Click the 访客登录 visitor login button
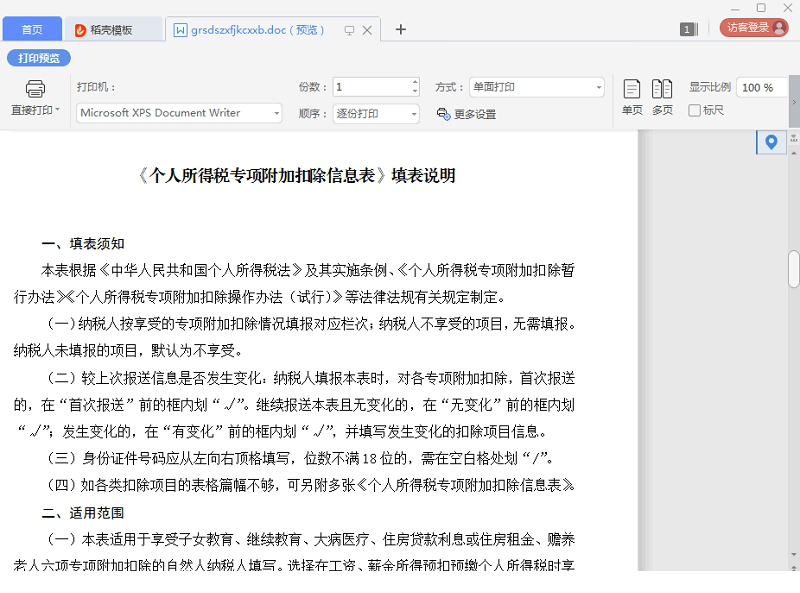 (752, 29)
